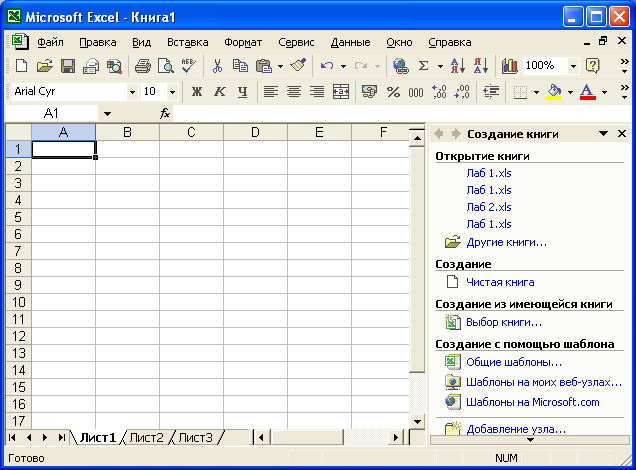
Task: Click the vertical scrollbar down arrow
Action: (x=417, y=421)
